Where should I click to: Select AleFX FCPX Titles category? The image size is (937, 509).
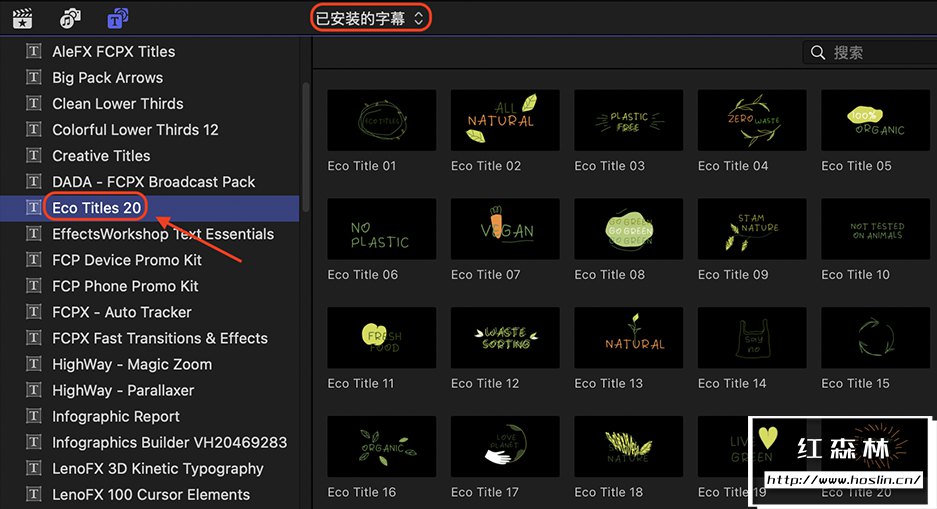pyautogui.click(x=149, y=51)
